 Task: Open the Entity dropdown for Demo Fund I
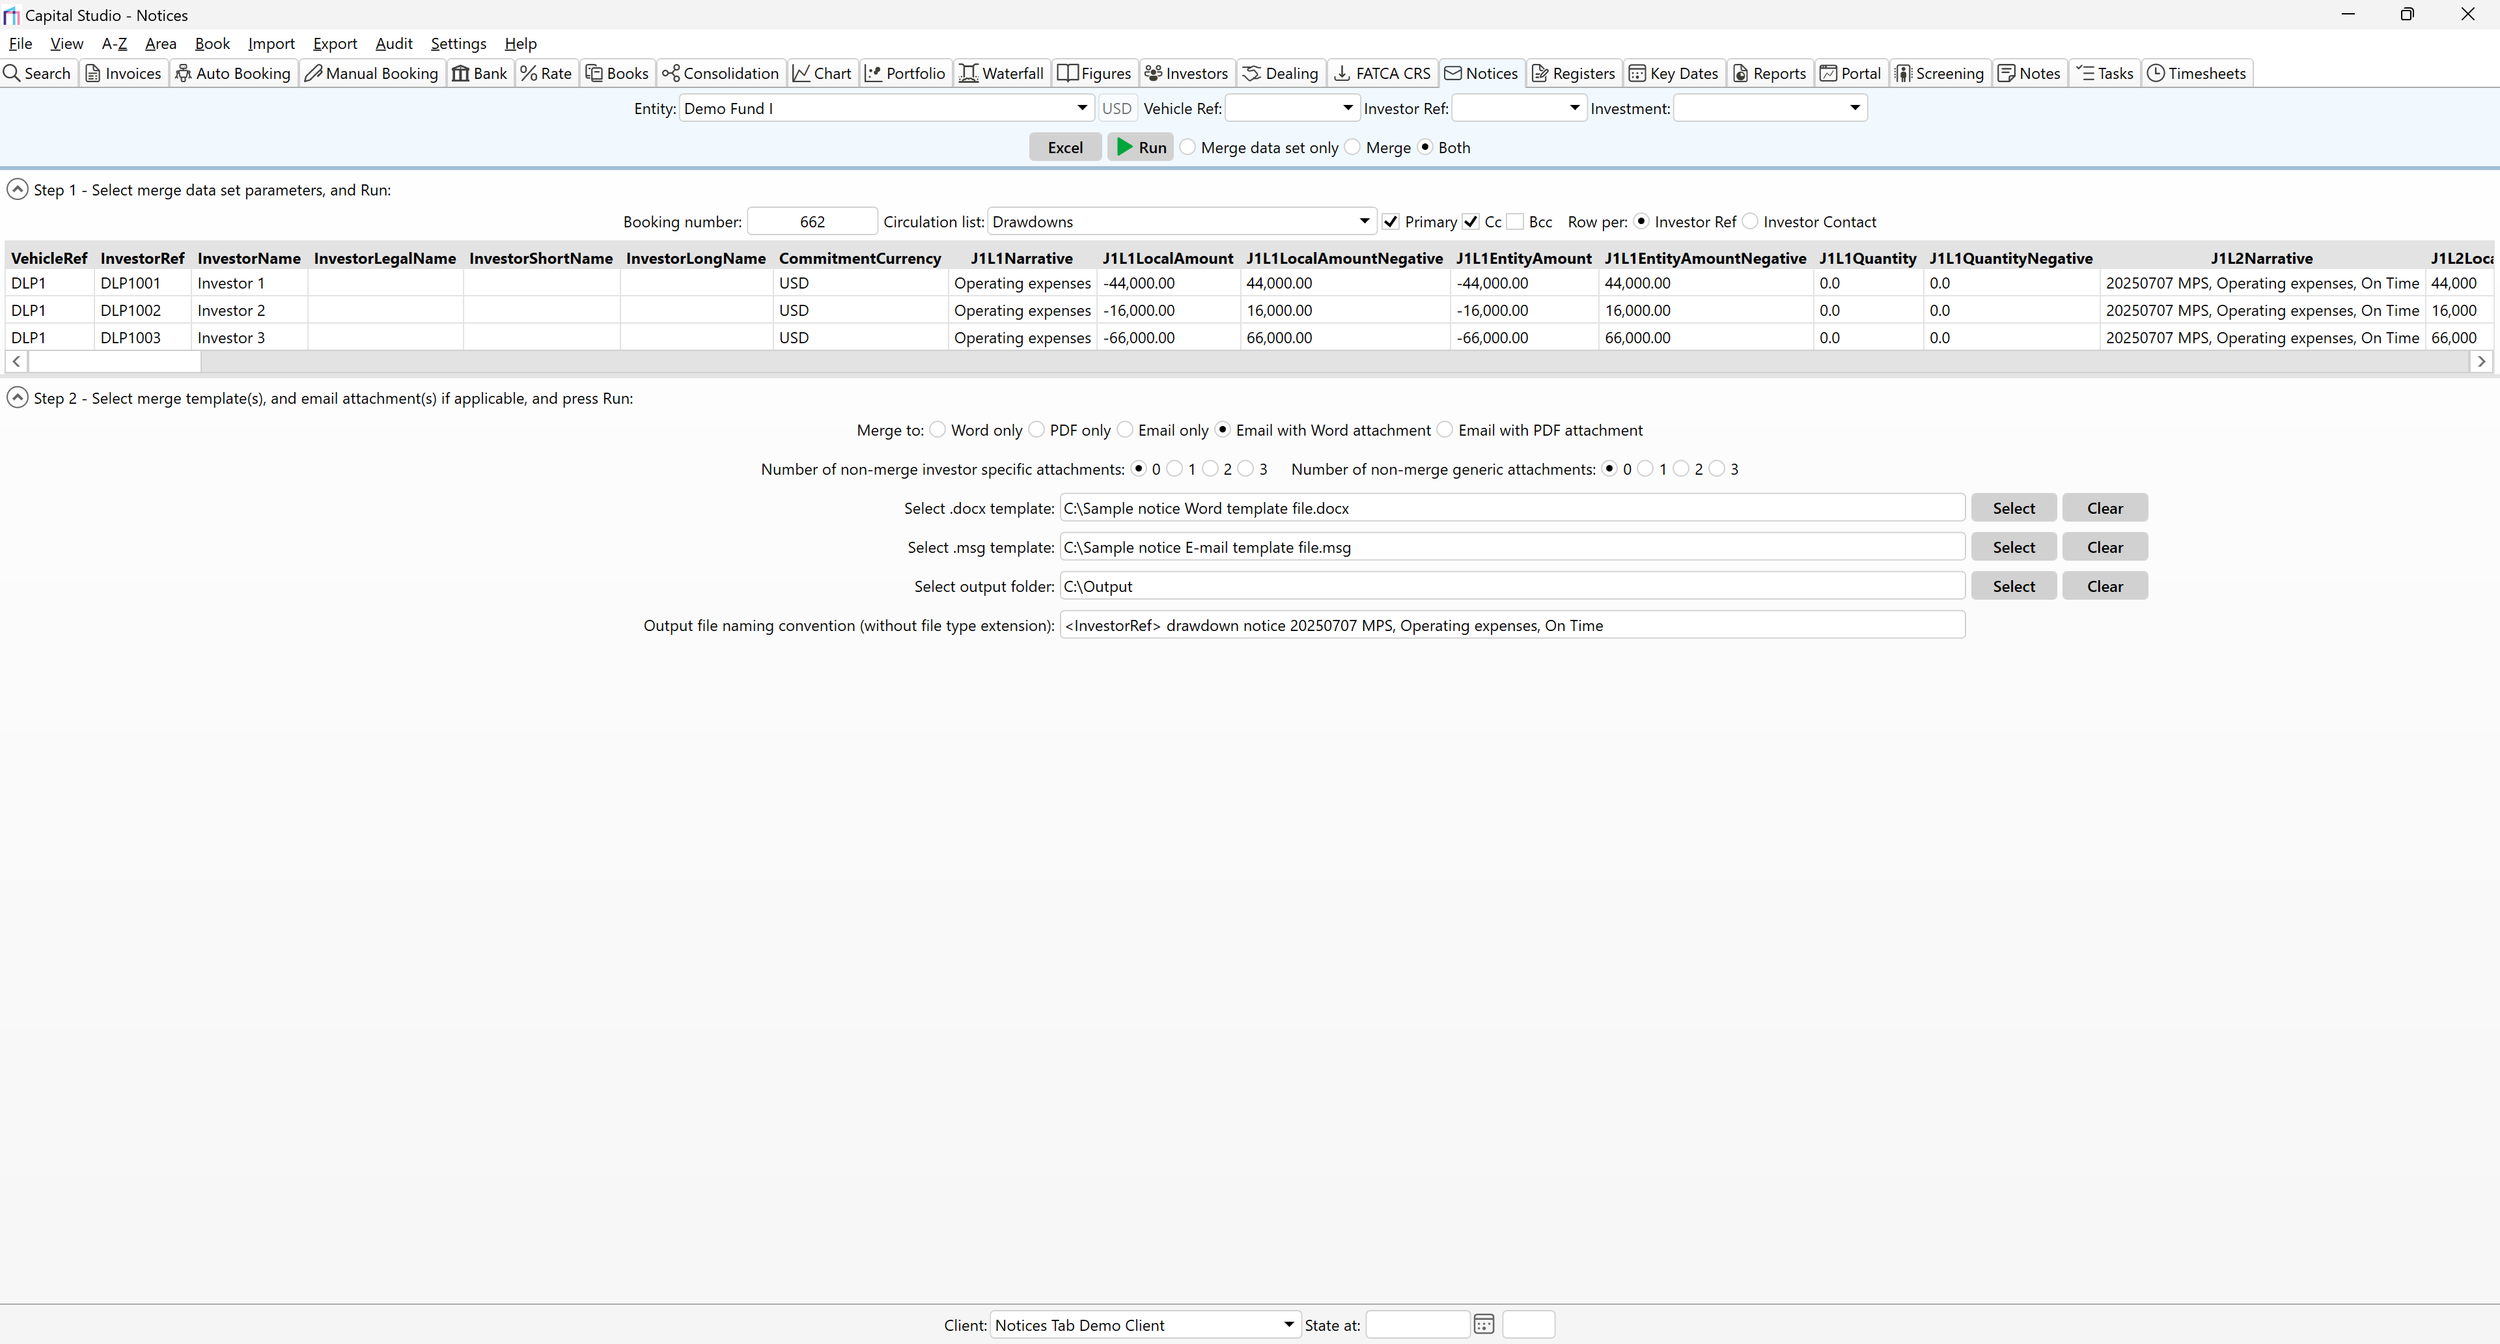(x=1082, y=108)
